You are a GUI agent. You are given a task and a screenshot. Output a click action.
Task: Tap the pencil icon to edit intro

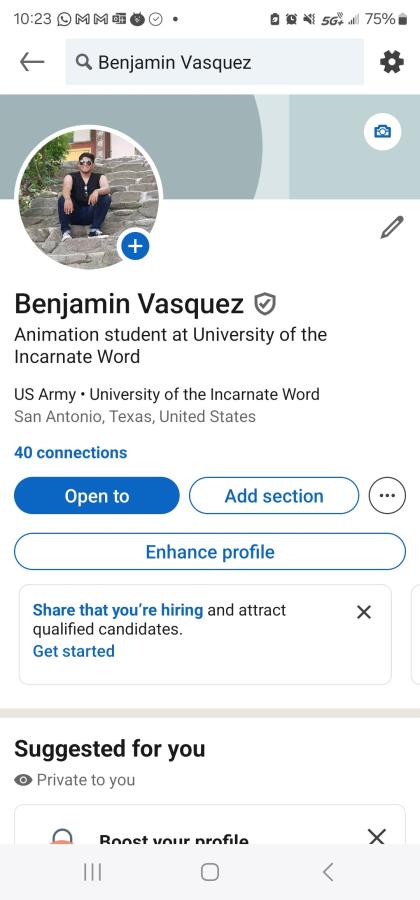pos(392,227)
